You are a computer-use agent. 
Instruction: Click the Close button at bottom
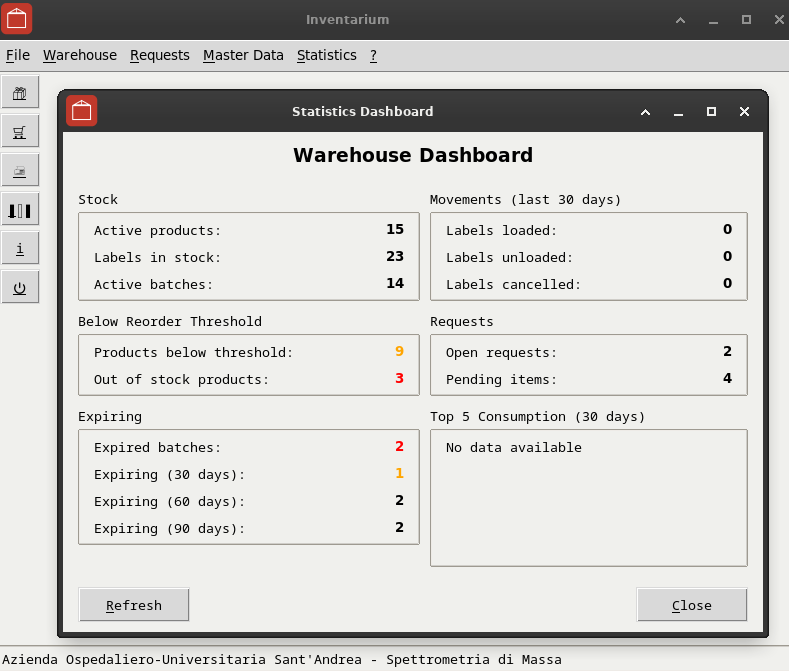tap(691, 605)
